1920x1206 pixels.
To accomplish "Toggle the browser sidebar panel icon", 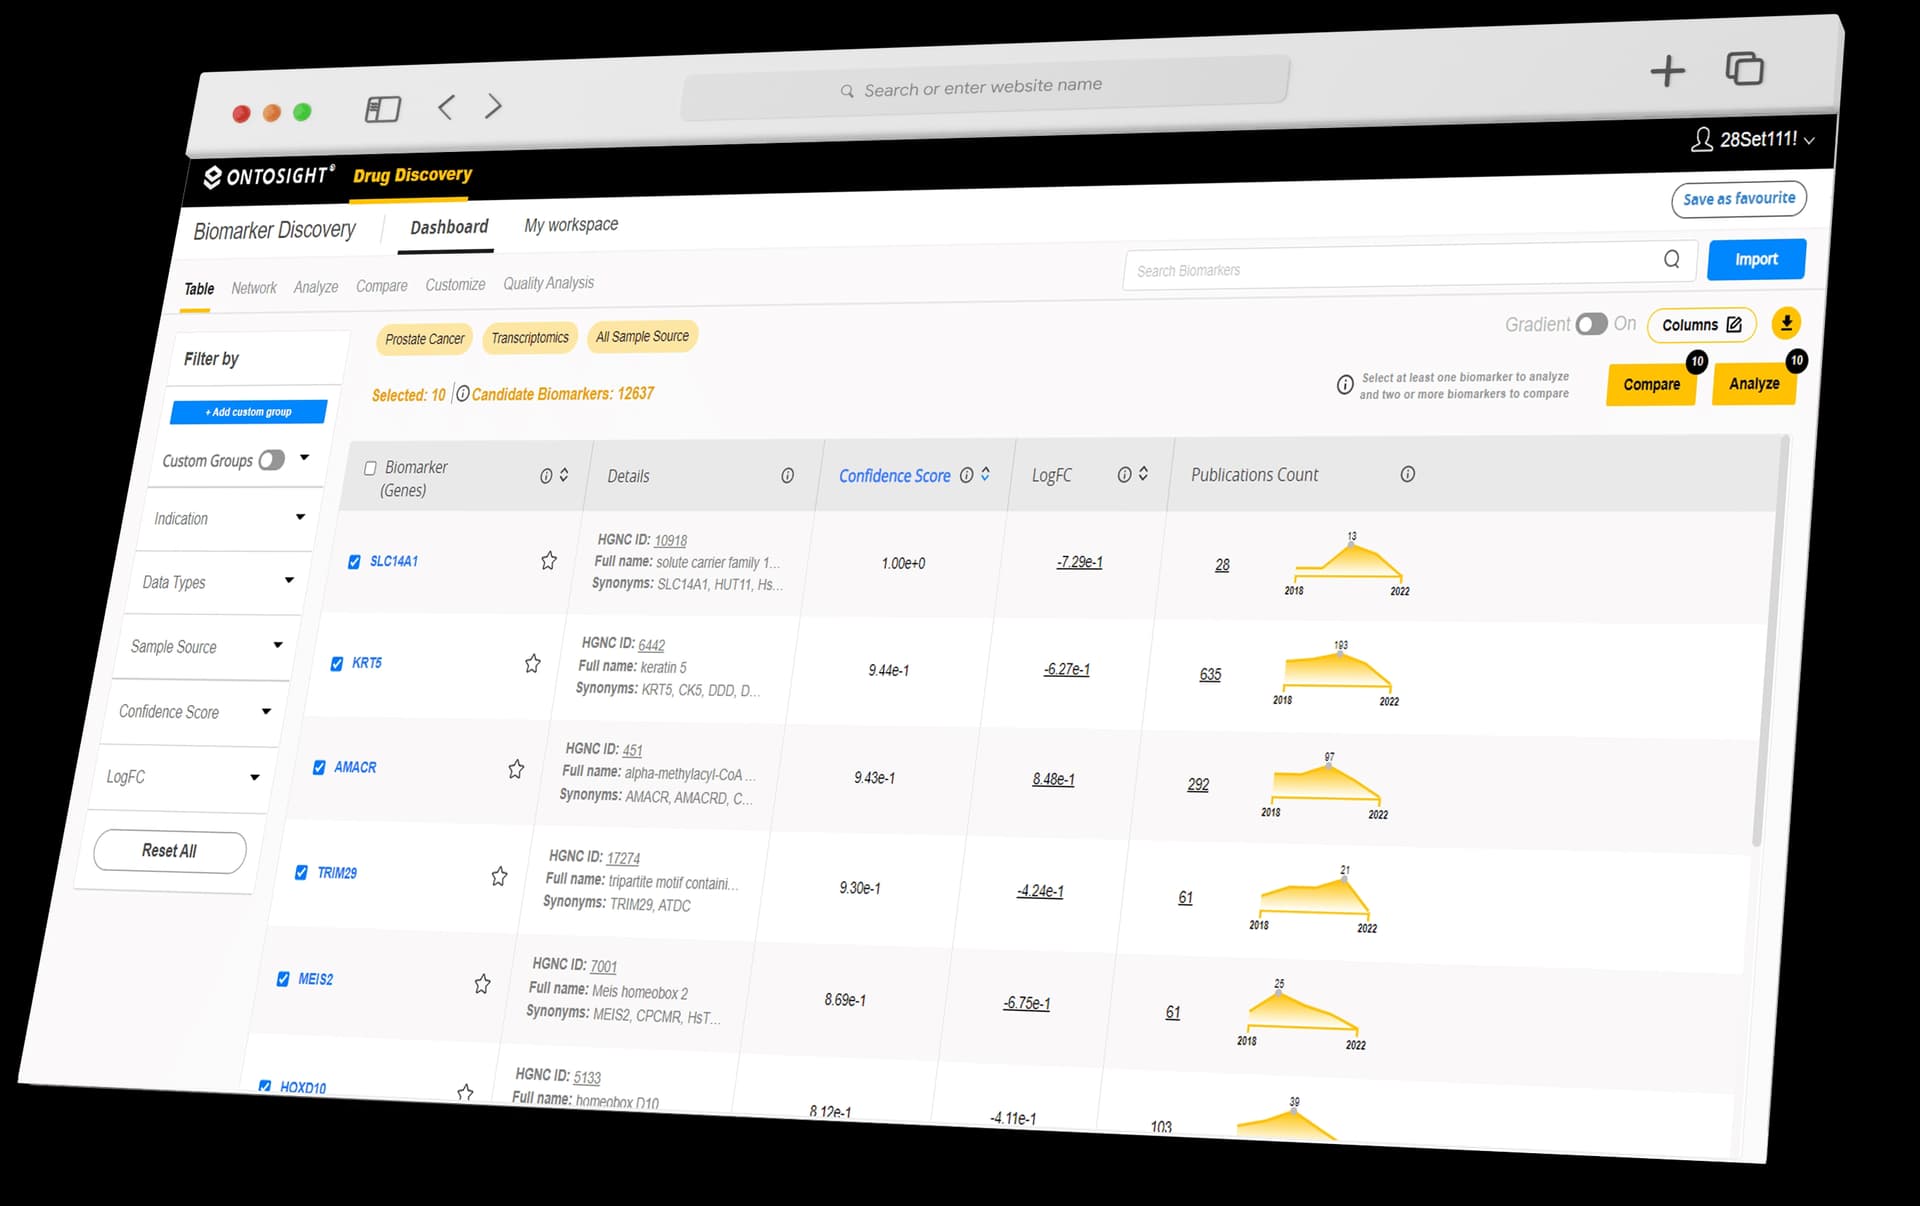I will click(382, 109).
